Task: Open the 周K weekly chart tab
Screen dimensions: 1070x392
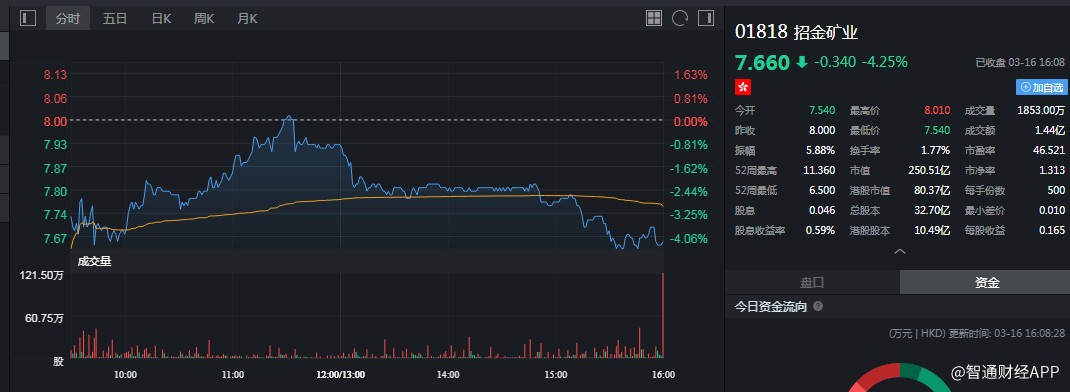Action: coord(203,18)
